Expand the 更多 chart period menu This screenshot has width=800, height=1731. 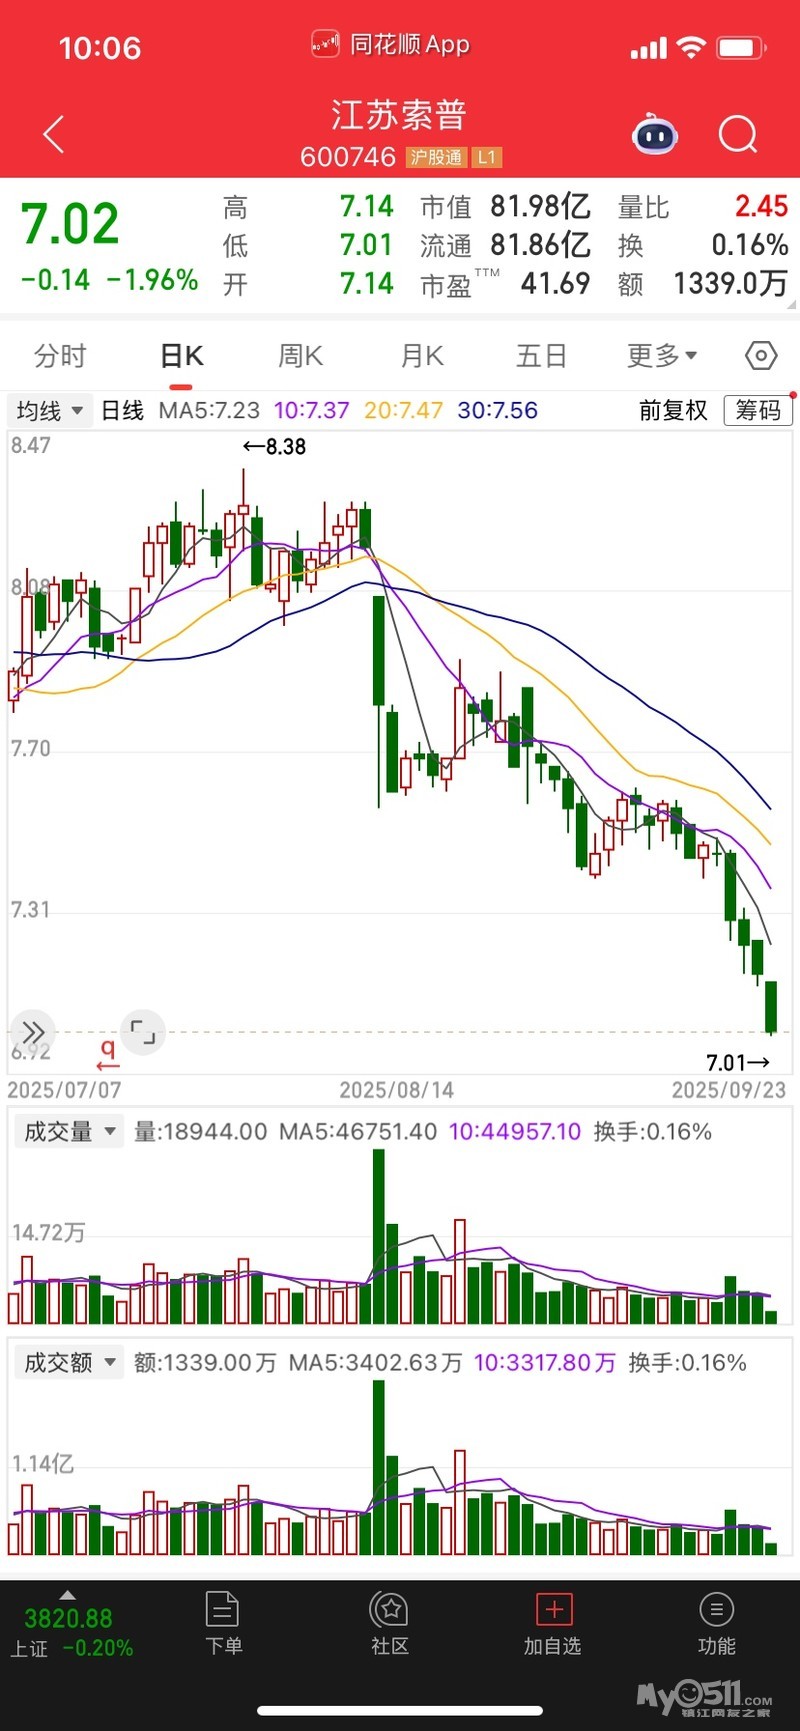[661, 355]
